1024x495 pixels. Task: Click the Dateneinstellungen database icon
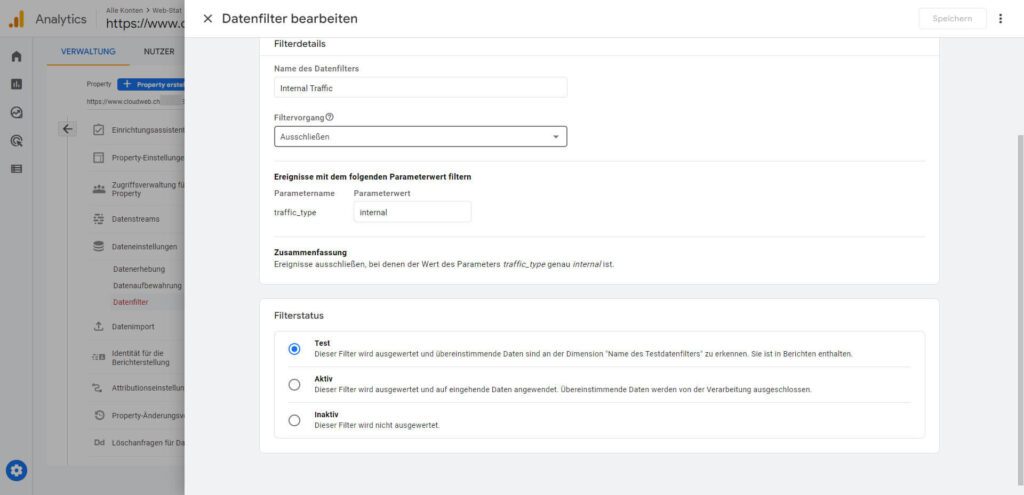99,247
